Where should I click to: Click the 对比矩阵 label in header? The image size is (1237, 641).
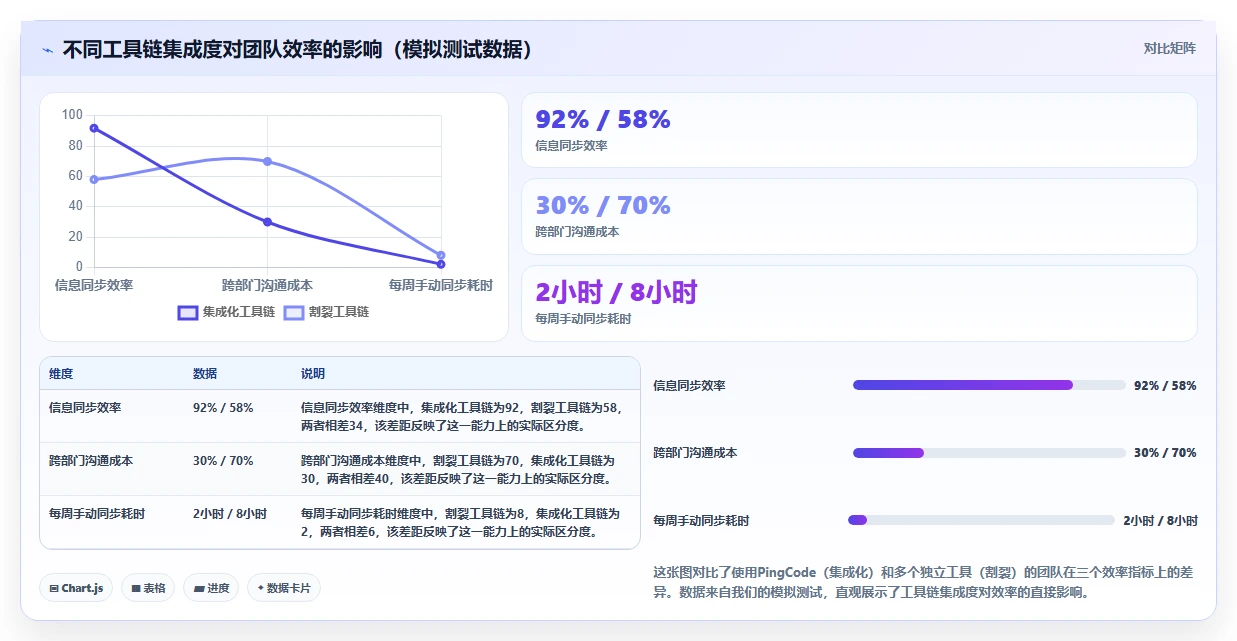tap(1169, 48)
